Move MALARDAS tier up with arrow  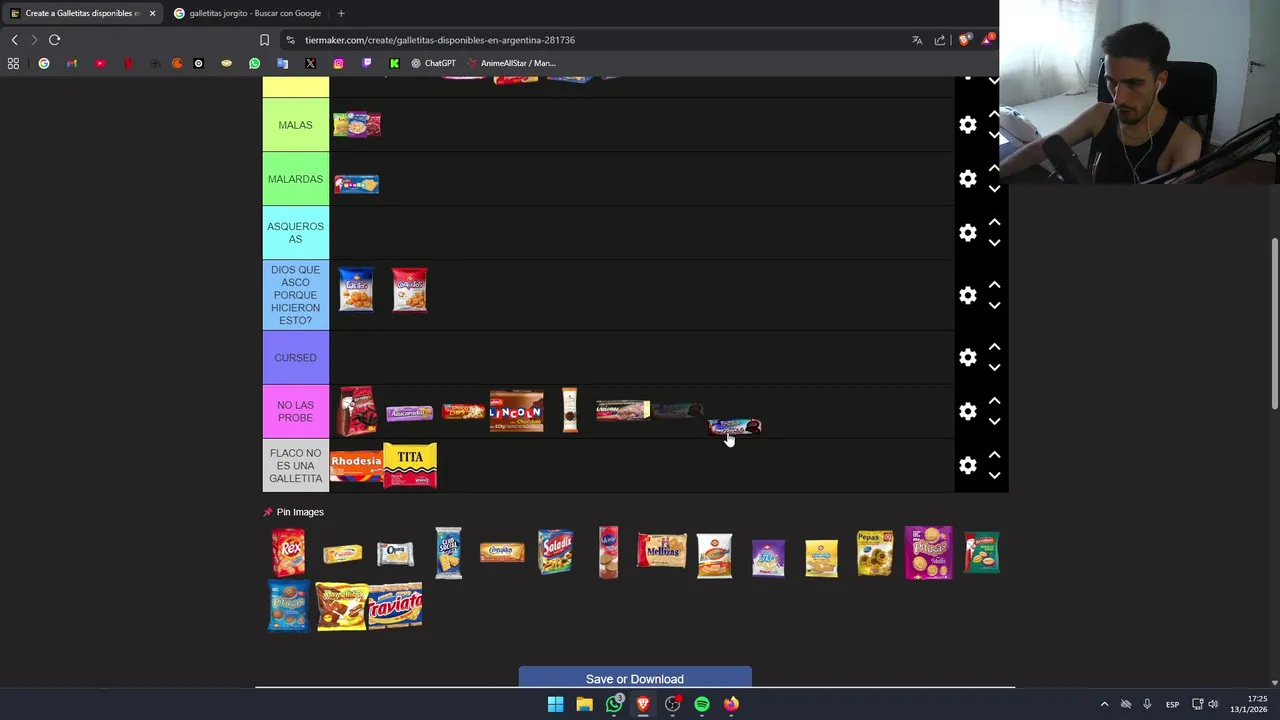pos(994,169)
